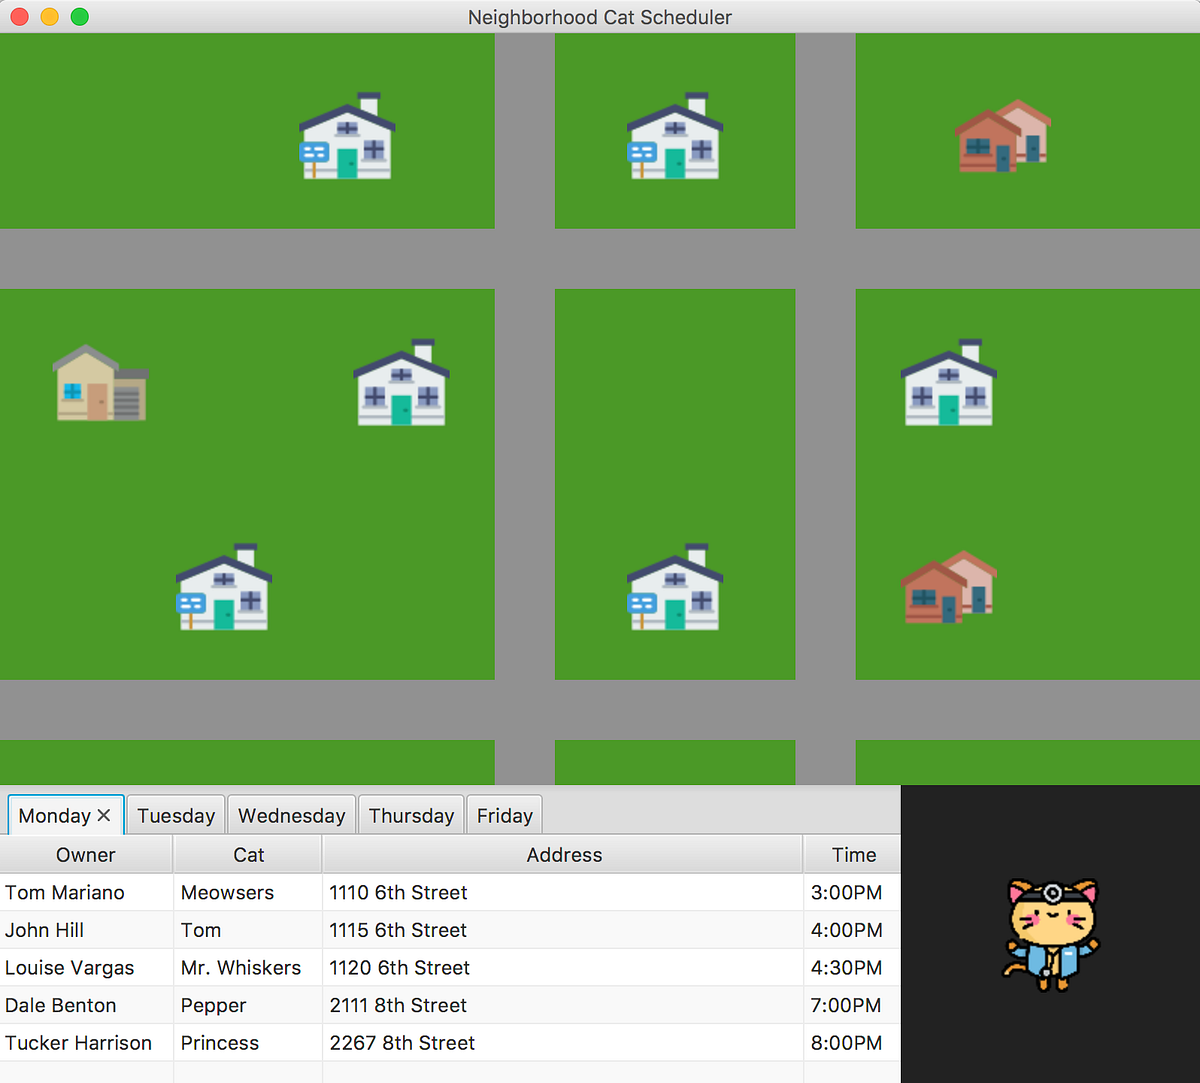Screen dimensions: 1200x1083
Task: Open the Friday schedule tab
Action: click(x=504, y=814)
